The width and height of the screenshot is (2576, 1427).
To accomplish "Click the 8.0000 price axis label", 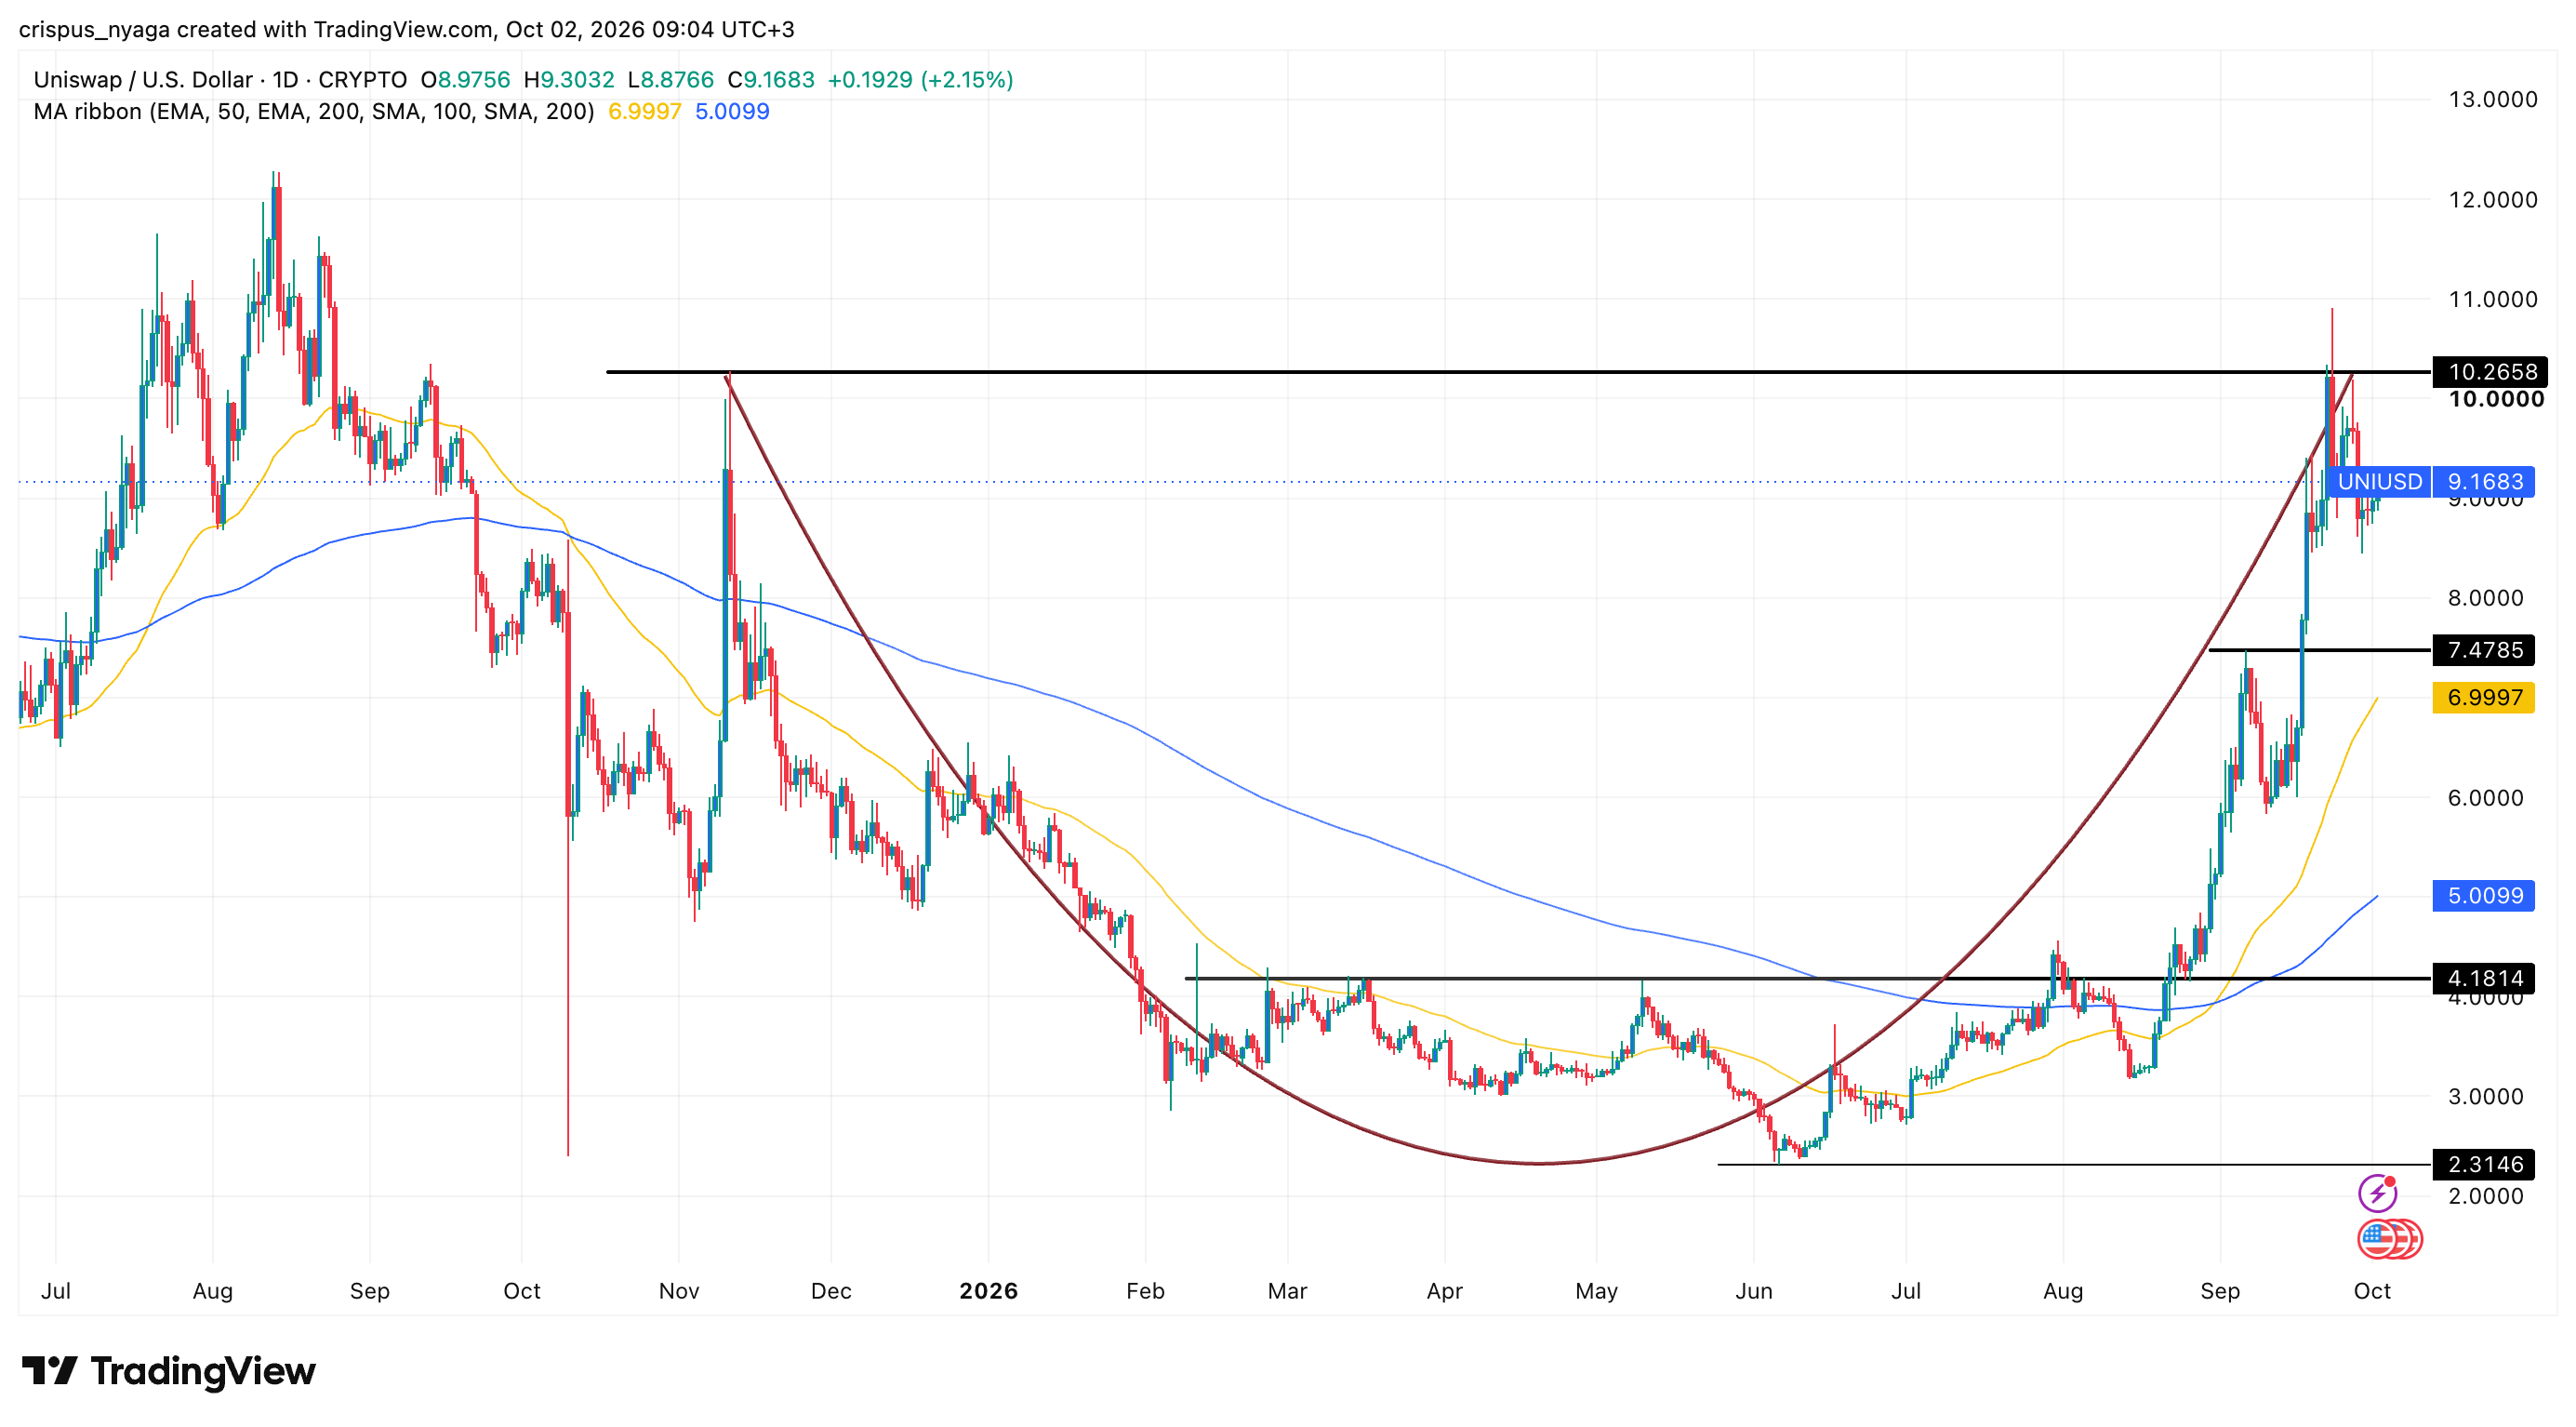I will (2485, 598).
